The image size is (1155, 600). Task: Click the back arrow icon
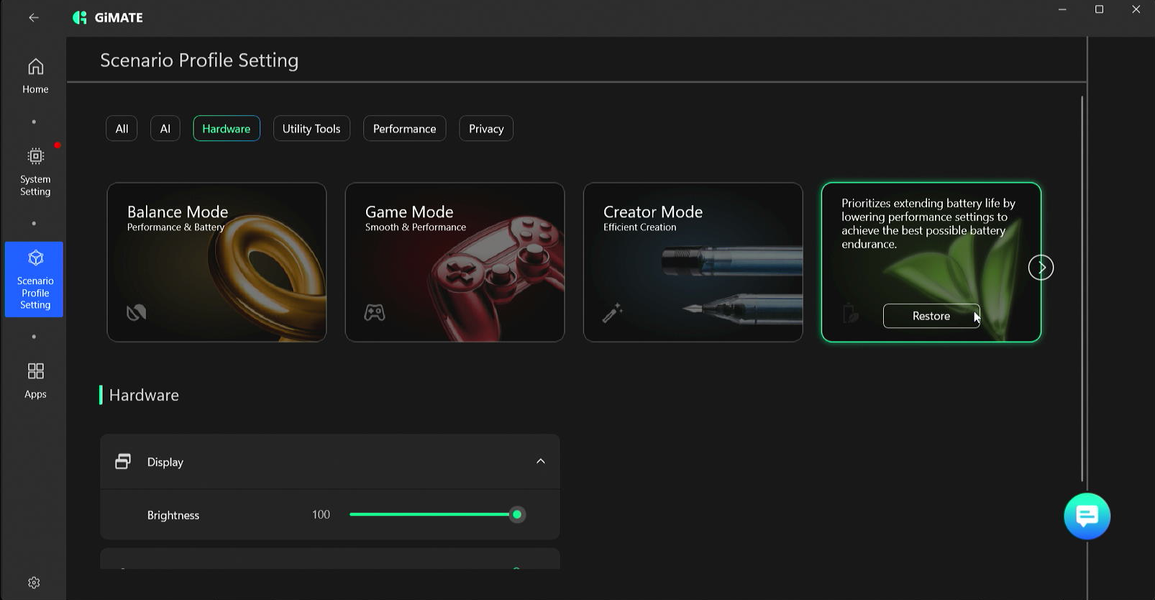tap(34, 18)
